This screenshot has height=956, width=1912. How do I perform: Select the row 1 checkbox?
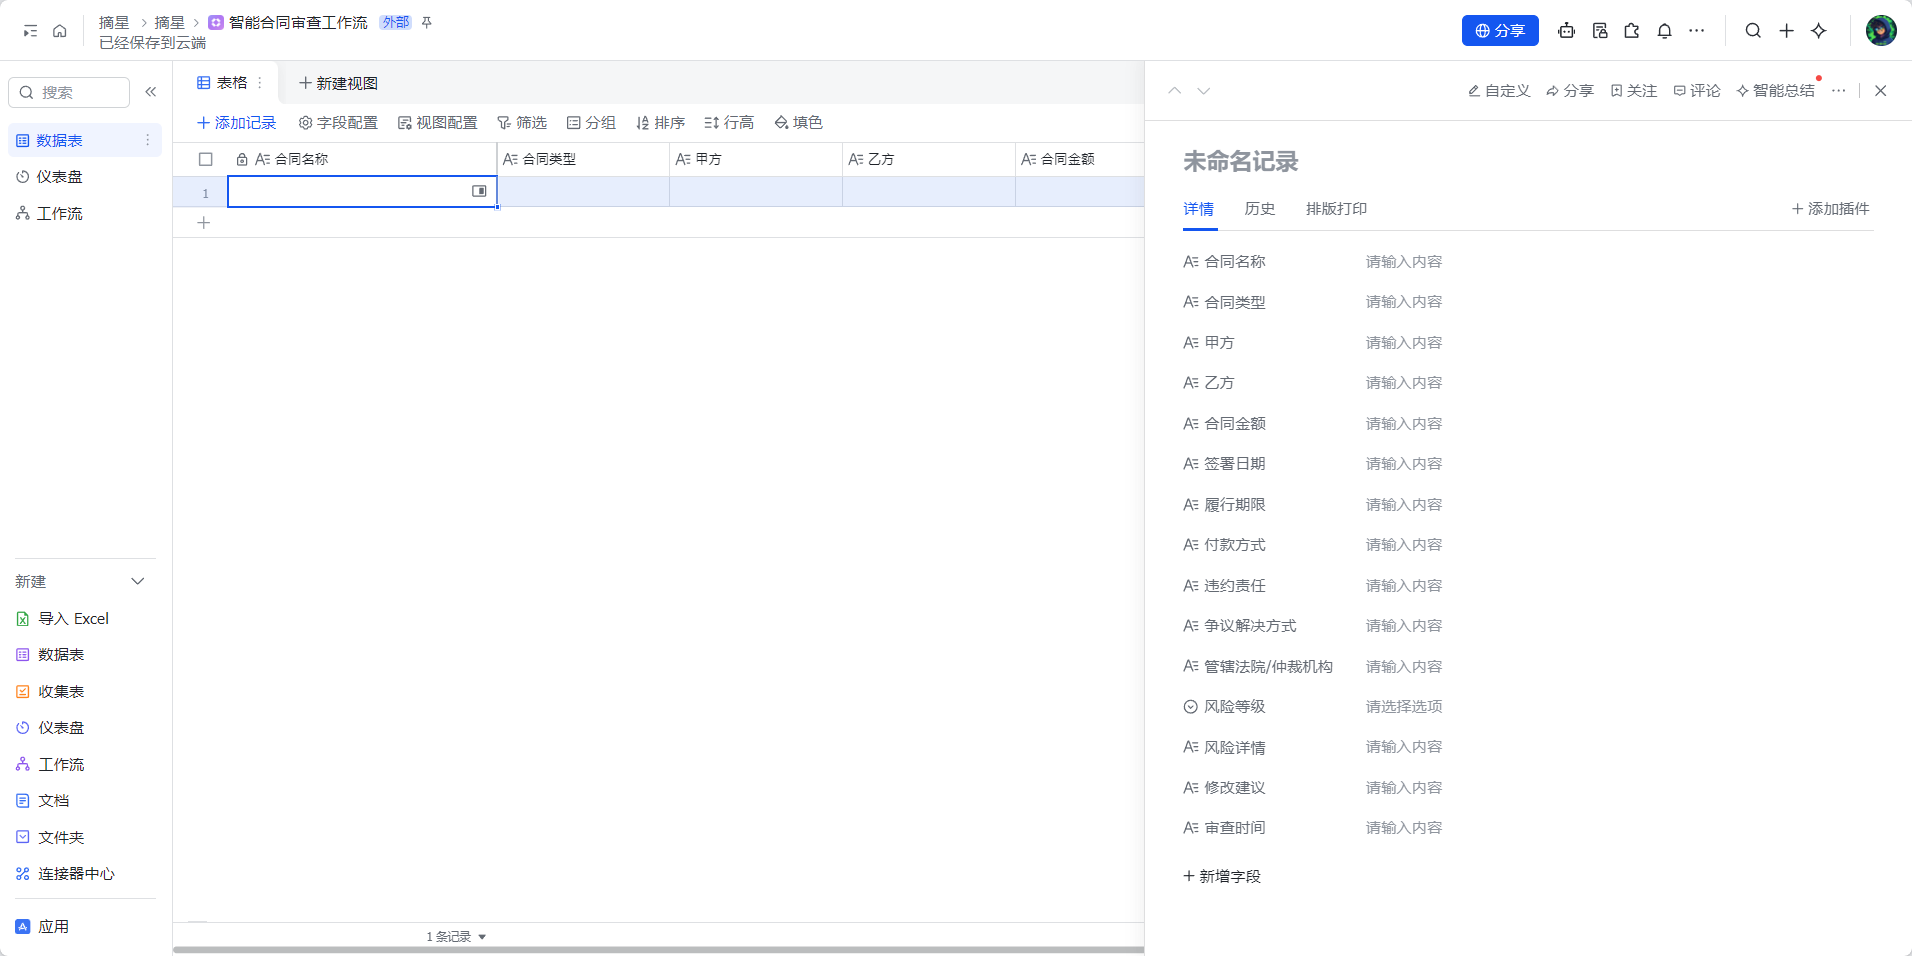[207, 191]
